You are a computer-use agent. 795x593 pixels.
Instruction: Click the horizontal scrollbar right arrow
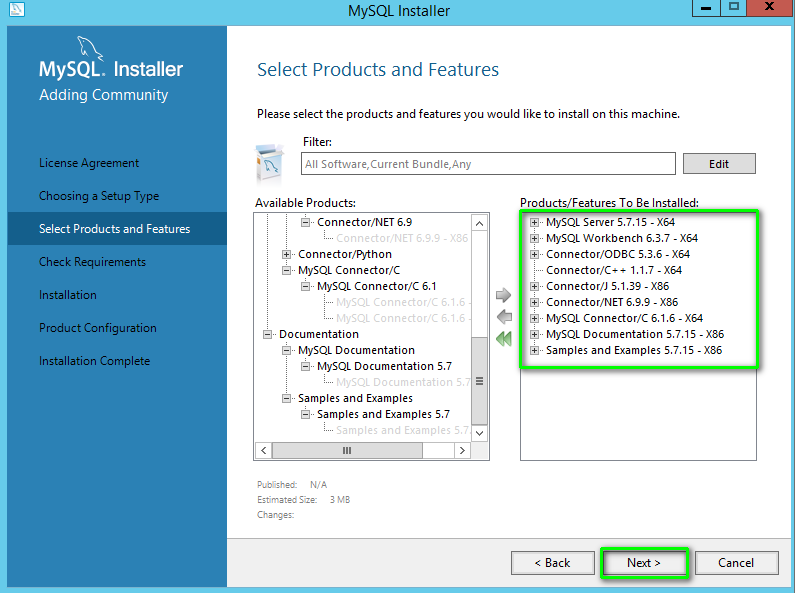pos(462,450)
